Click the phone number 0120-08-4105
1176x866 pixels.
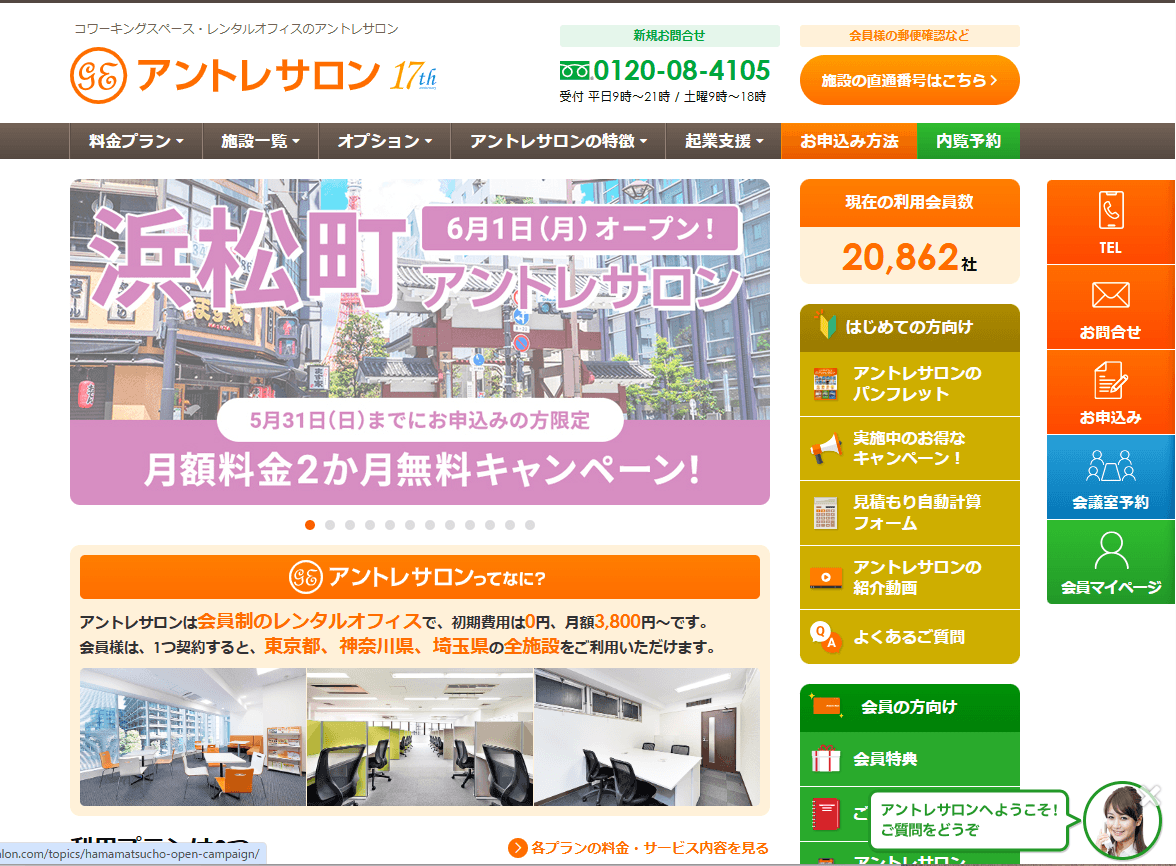[x=681, y=70]
